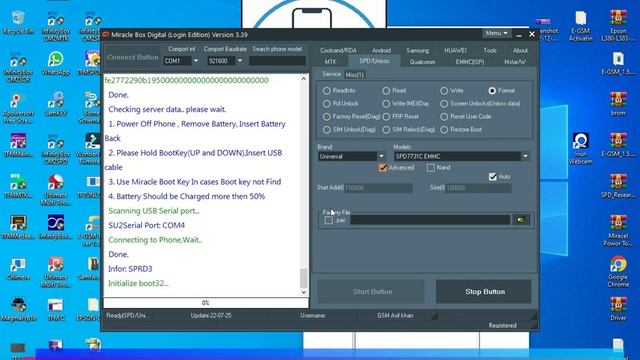The width and height of the screenshot is (640, 360).
Task: Click the Search phone model field
Action: click(277, 61)
